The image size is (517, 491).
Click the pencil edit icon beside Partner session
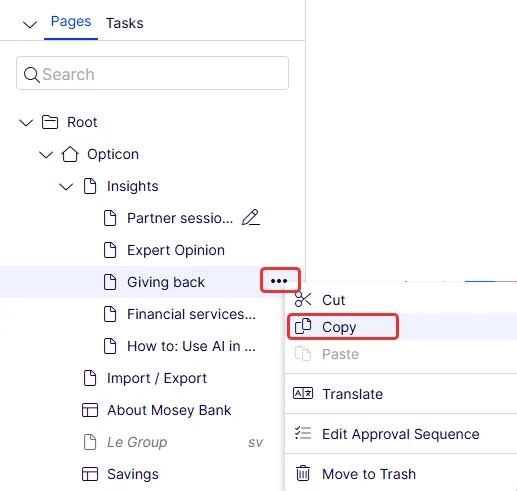(x=251, y=218)
